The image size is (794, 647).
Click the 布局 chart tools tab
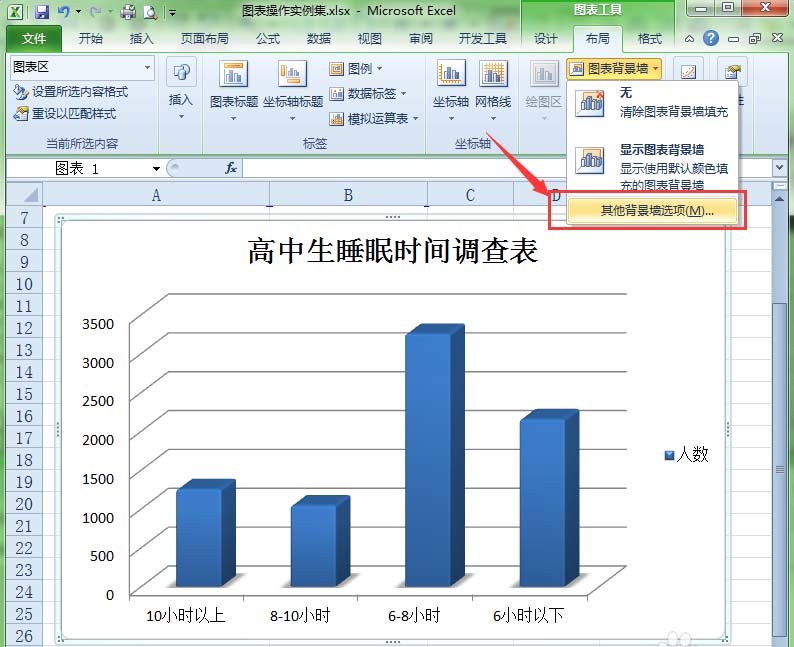pos(598,39)
